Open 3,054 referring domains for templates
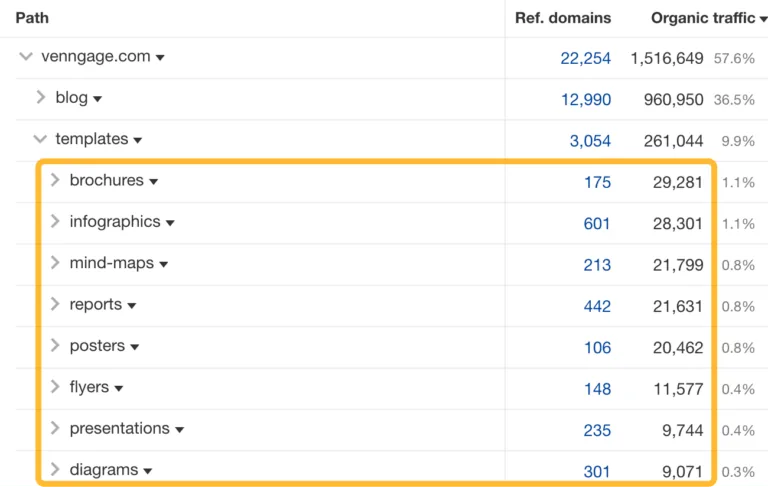Screen dimensions: 768x488 [590, 141]
